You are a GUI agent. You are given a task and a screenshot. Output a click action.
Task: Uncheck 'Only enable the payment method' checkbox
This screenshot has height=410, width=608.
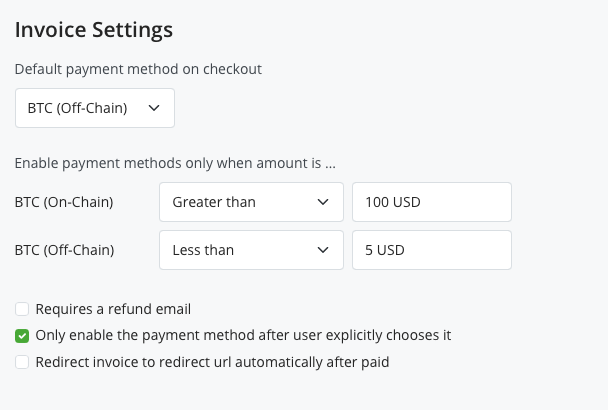[x=22, y=335]
